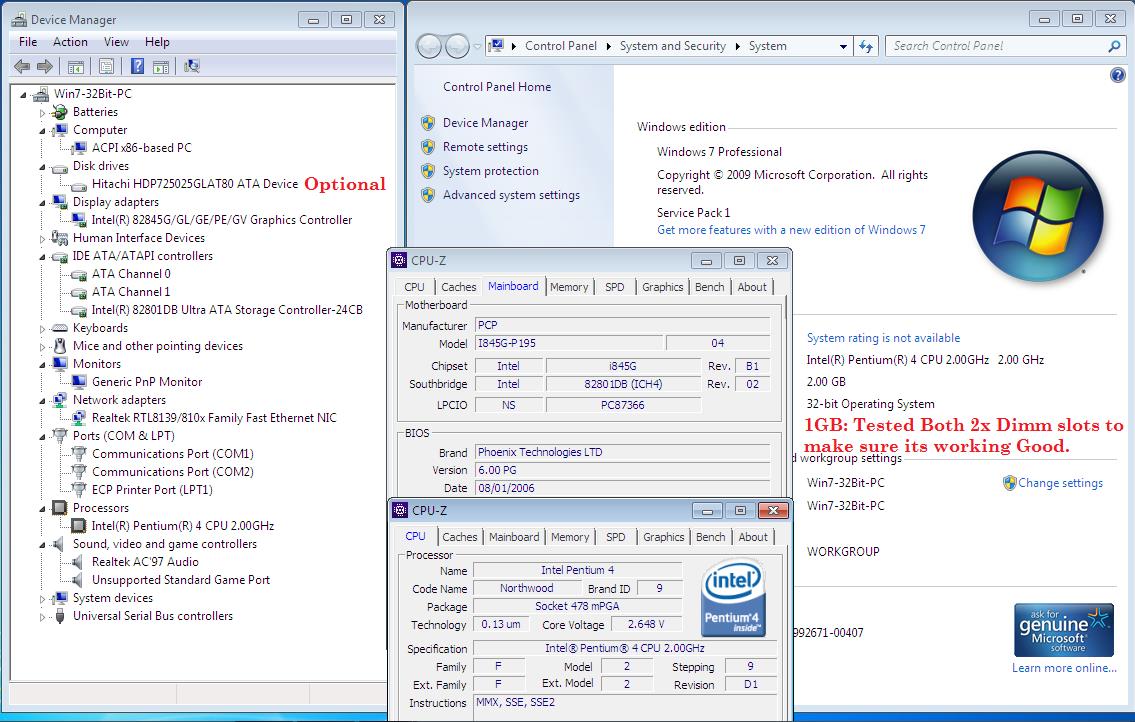1135x722 pixels.
Task: Click the System and Security breadcrumb
Action: point(672,46)
